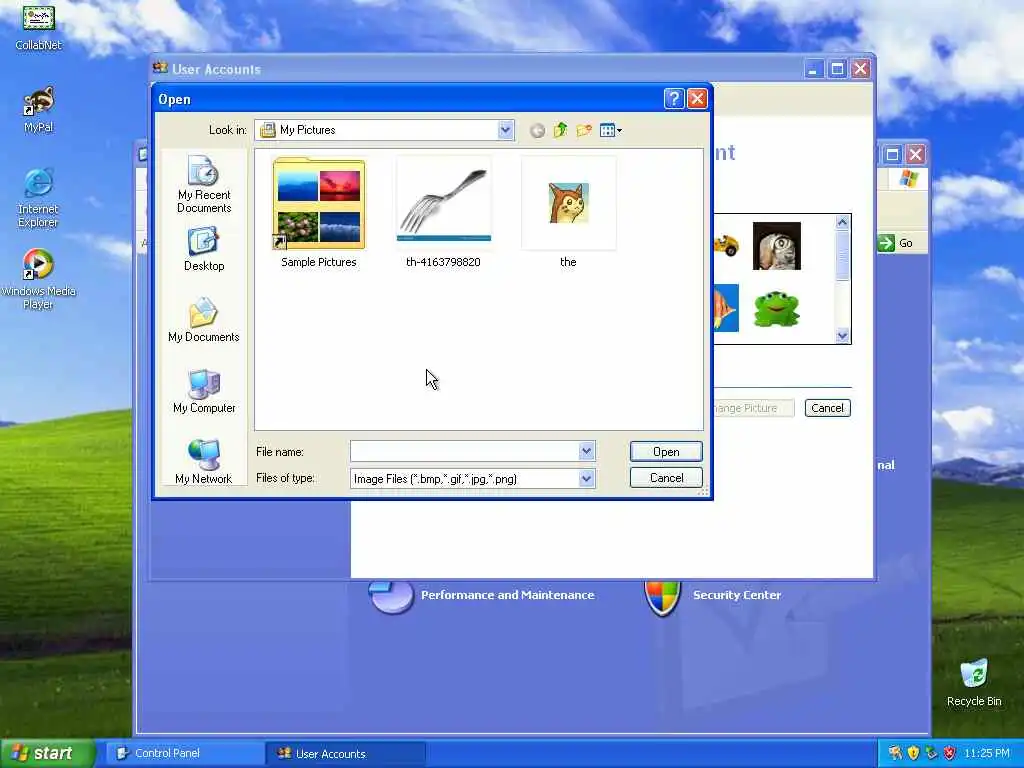Choose the green frog picture in User Accounts
1024x768 pixels.
click(776, 308)
